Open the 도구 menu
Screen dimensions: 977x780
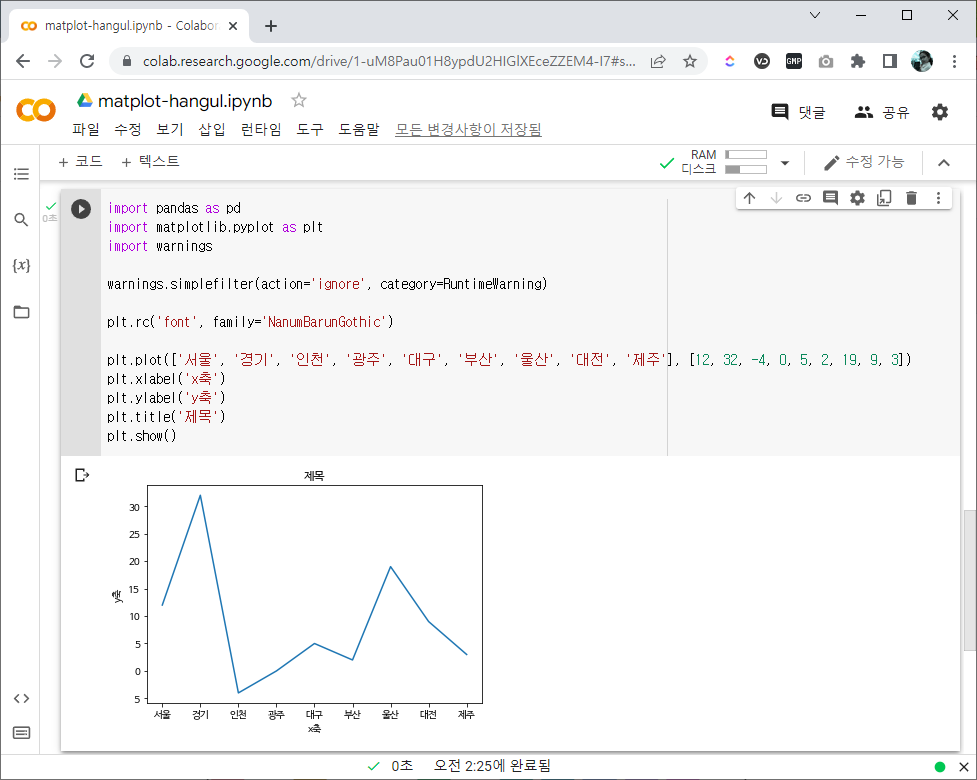[x=310, y=129]
